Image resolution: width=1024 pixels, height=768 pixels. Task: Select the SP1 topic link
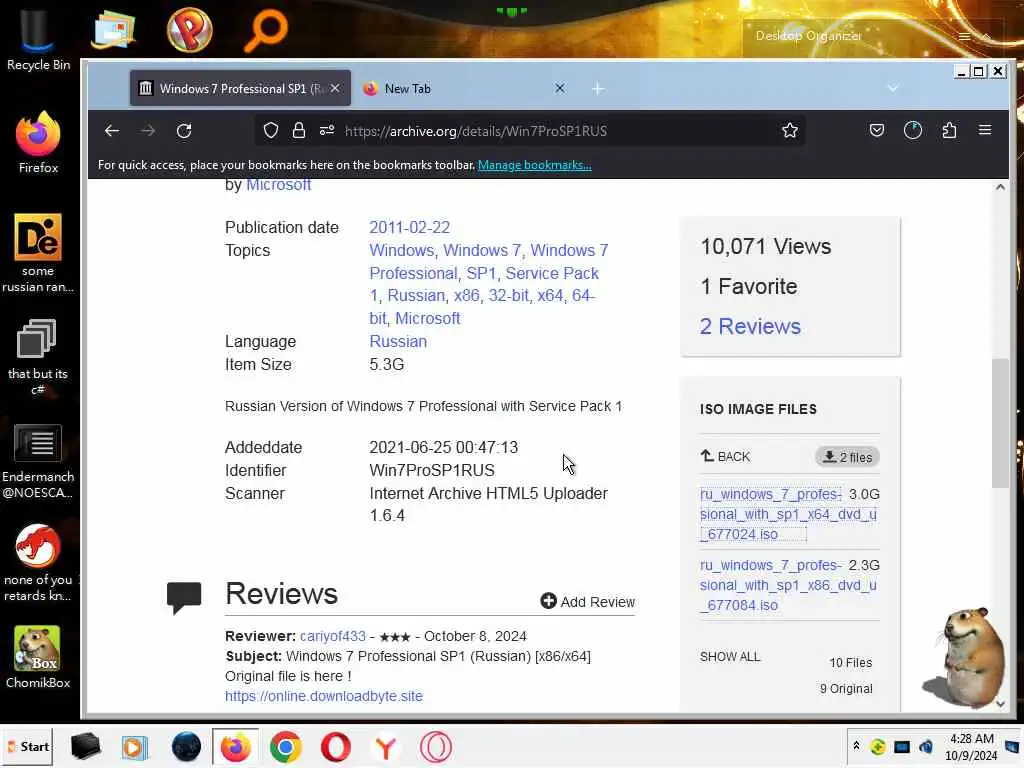coord(481,273)
